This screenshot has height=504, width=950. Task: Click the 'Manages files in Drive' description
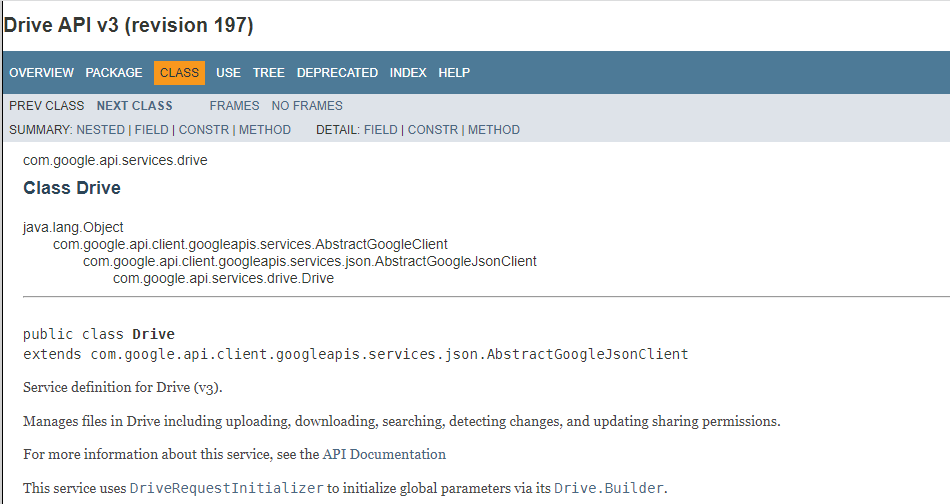(x=402, y=421)
